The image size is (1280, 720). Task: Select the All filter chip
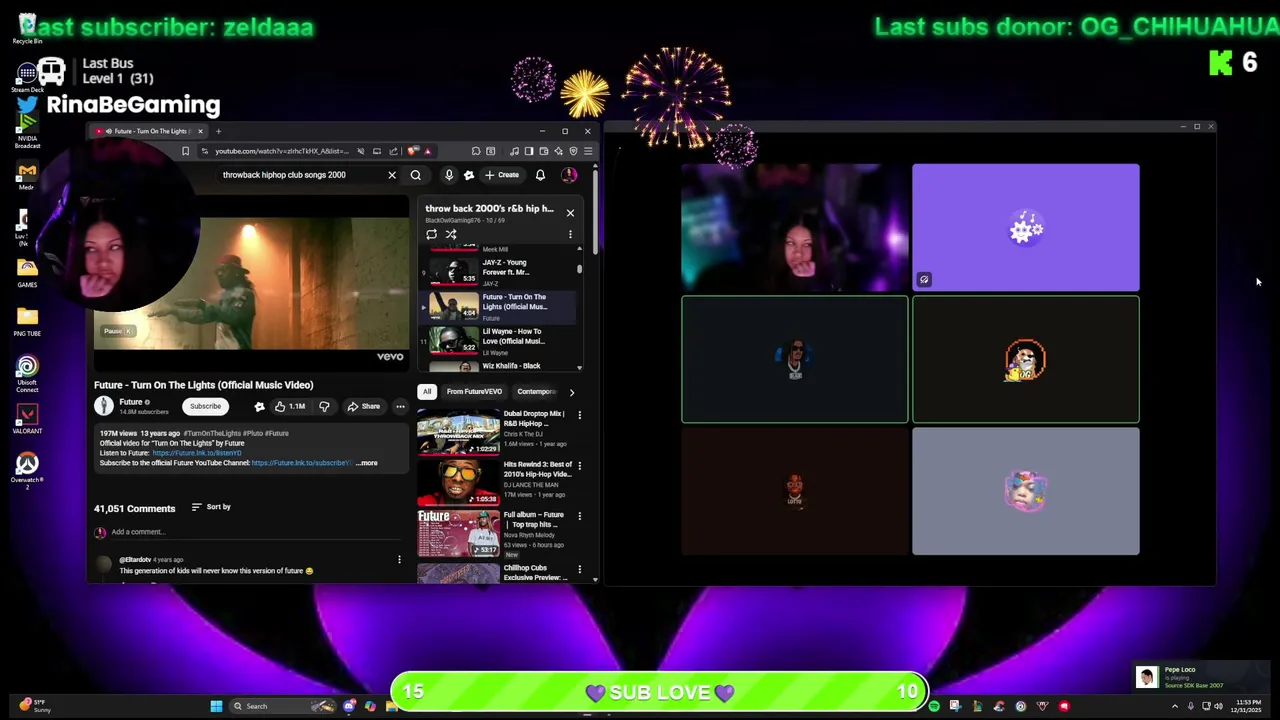427,392
